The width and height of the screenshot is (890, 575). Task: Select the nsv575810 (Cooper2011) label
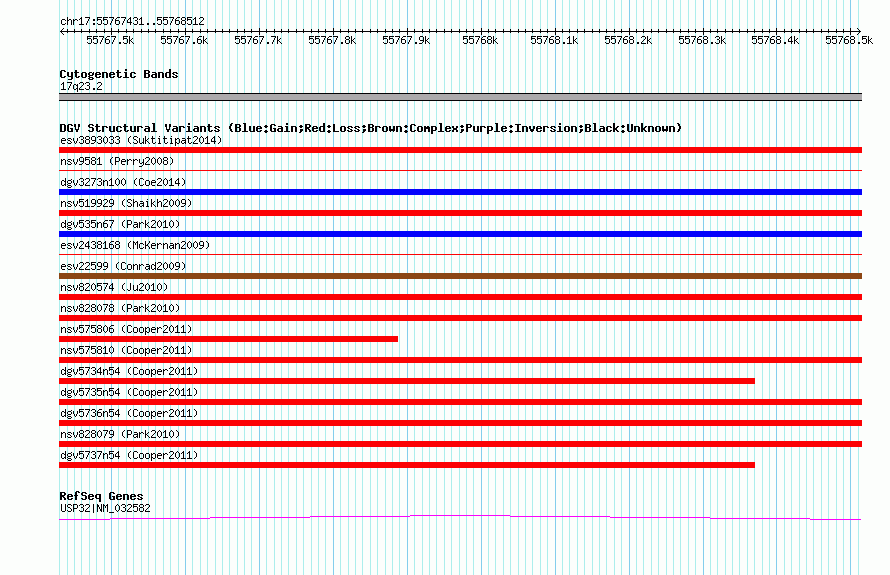point(126,350)
